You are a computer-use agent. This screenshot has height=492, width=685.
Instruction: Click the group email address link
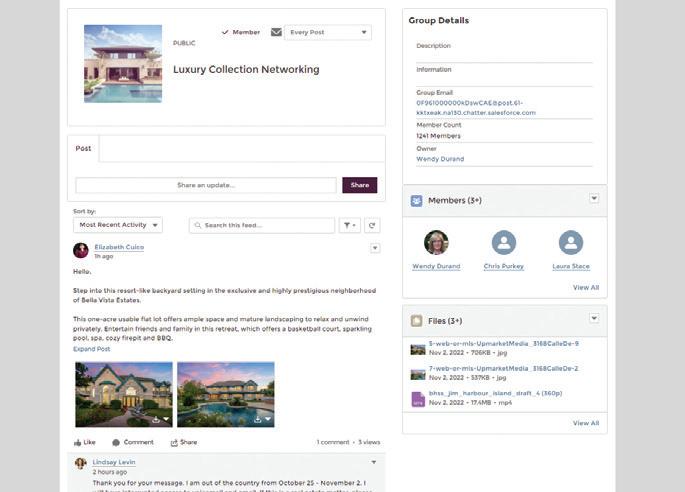[476, 108]
